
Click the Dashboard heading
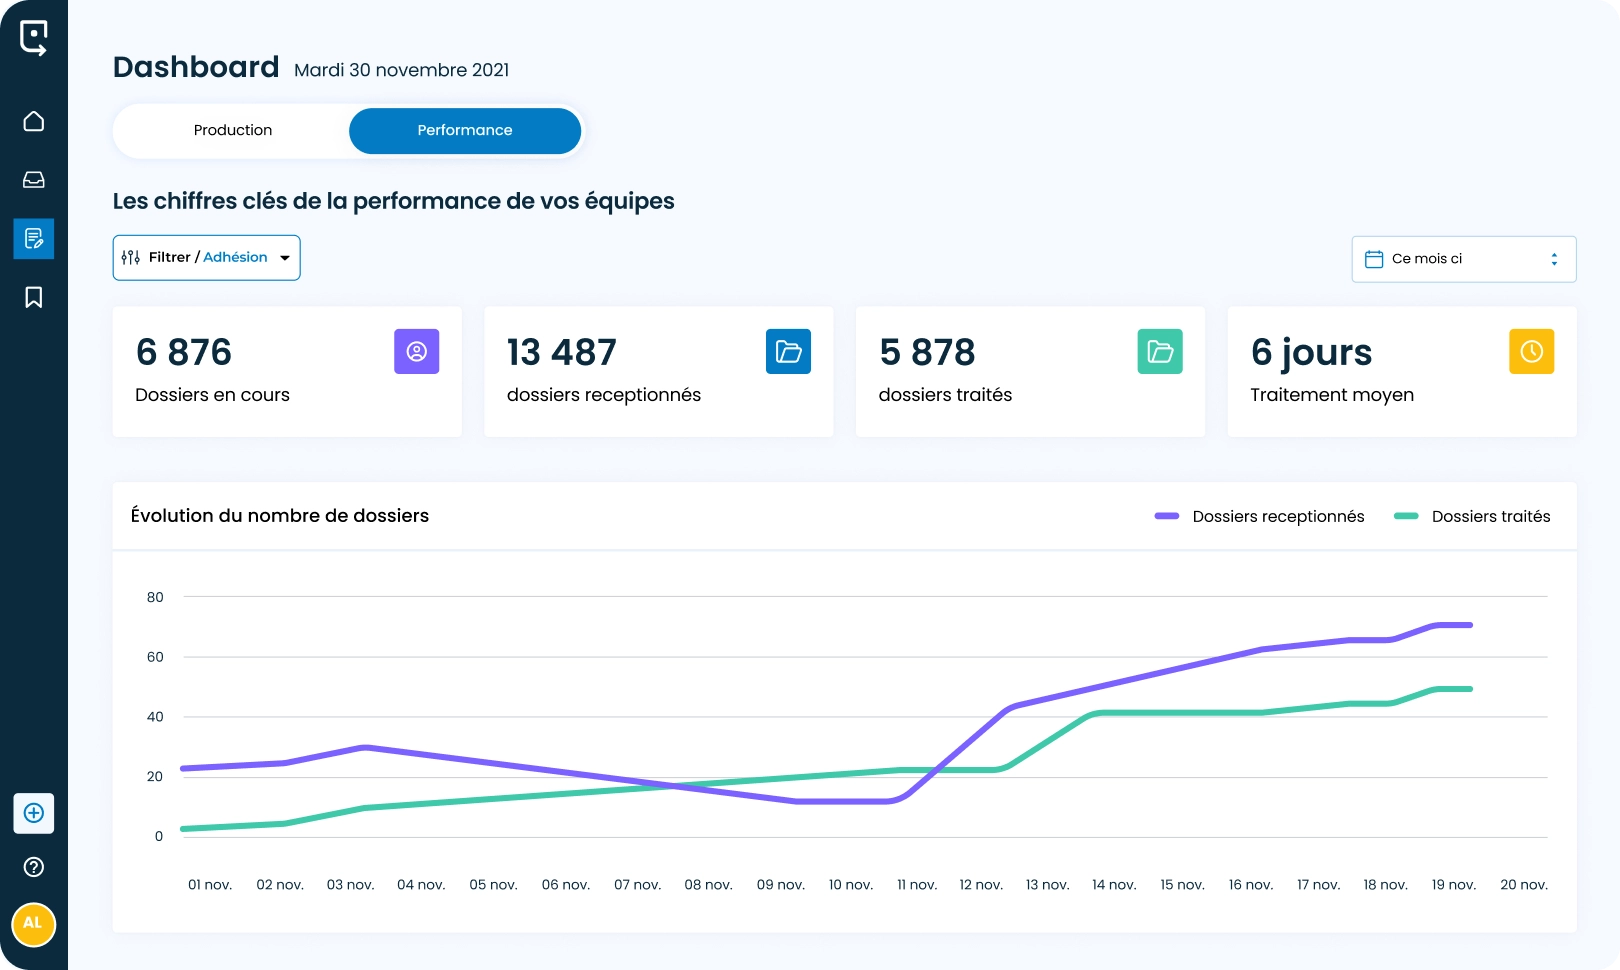click(196, 67)
